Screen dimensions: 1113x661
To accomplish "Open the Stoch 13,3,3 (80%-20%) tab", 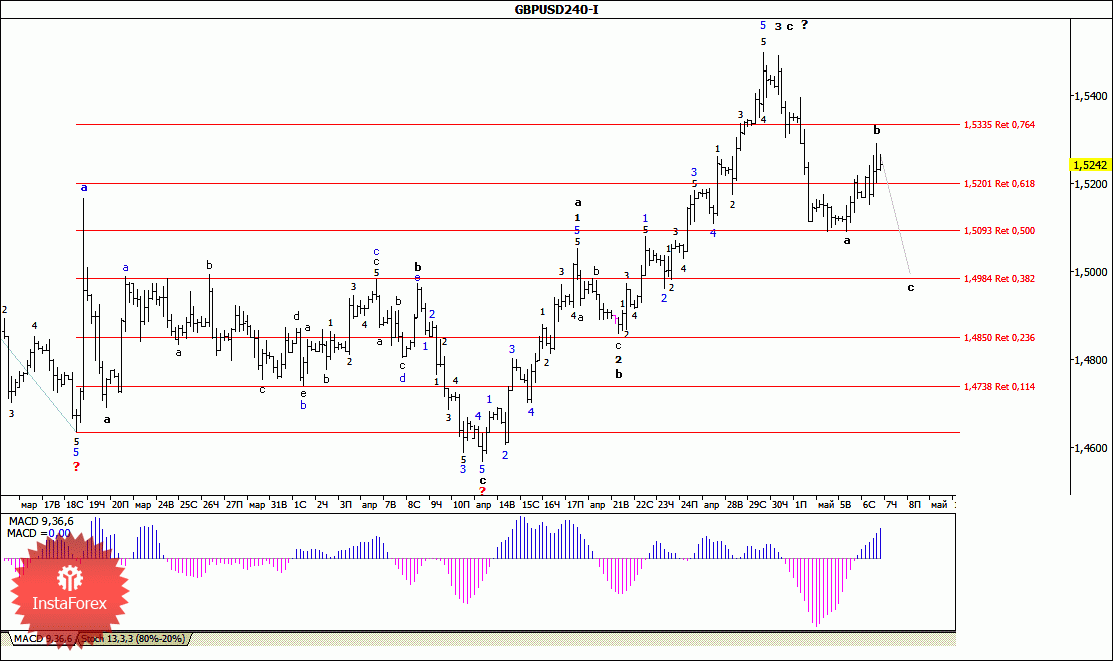I will (x=133, y=639).
